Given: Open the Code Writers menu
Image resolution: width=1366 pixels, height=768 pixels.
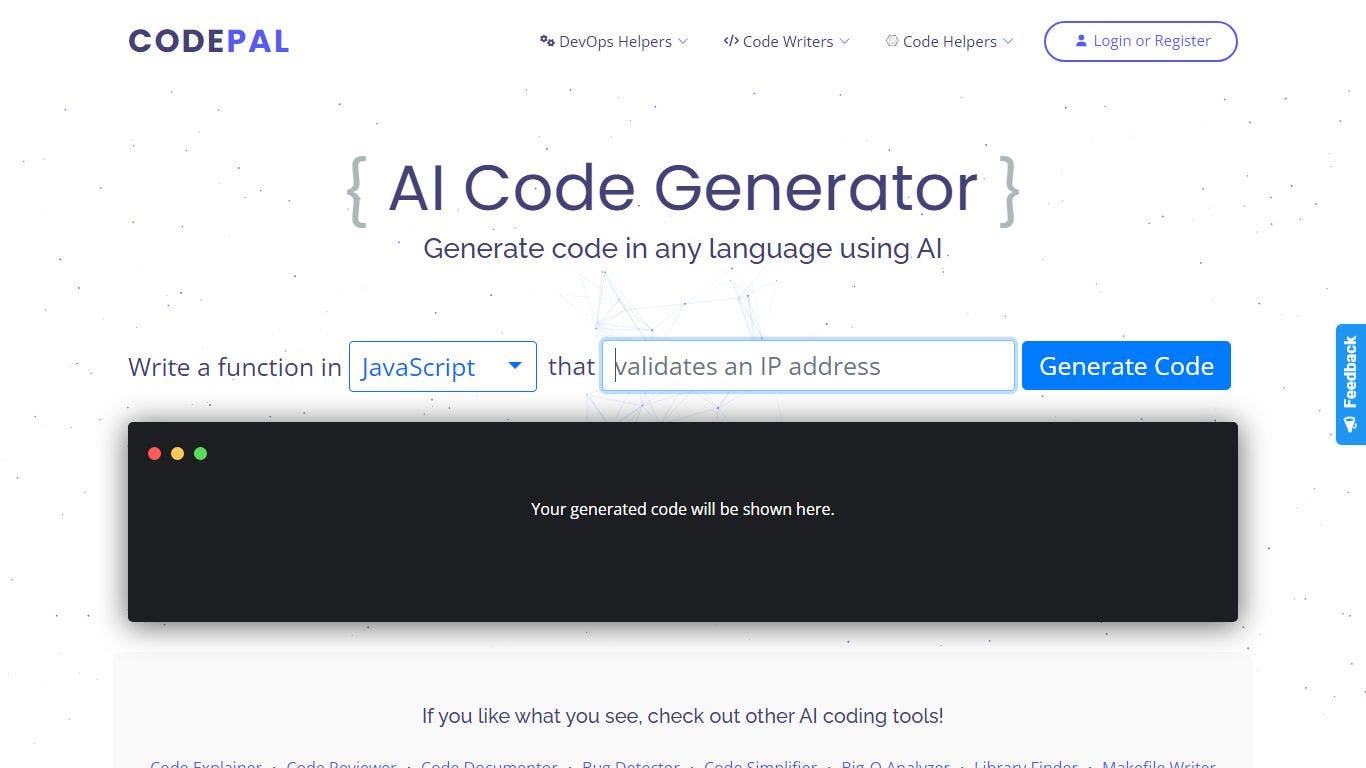Looking at the screenshot, I should (x=787, y=42).
